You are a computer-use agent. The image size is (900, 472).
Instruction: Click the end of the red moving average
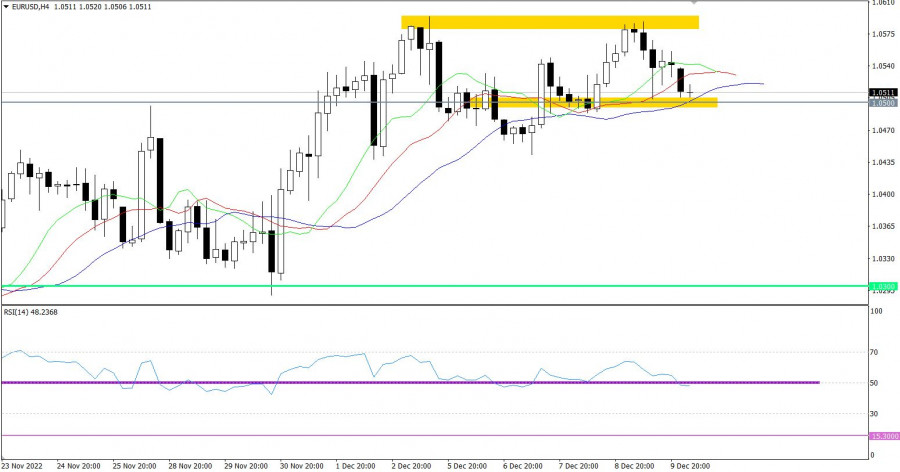(735, 74)
